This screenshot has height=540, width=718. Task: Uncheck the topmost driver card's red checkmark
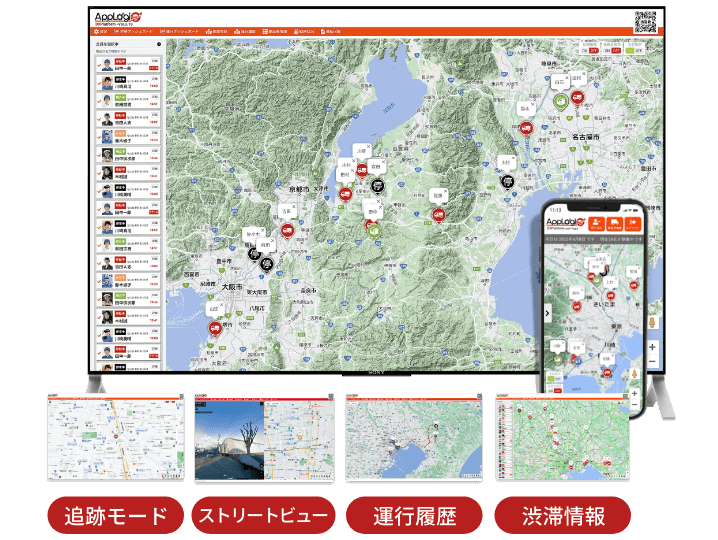tap(99, 65)
